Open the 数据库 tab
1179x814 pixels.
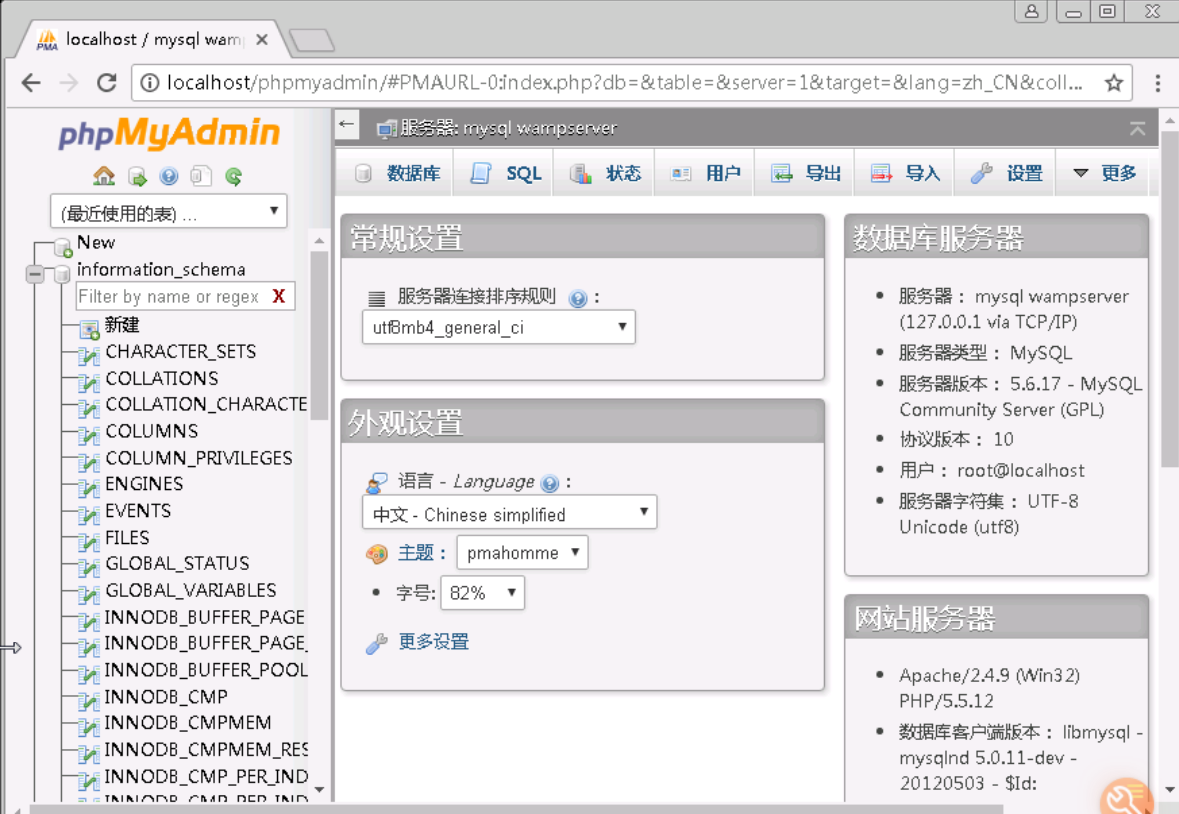396,174
